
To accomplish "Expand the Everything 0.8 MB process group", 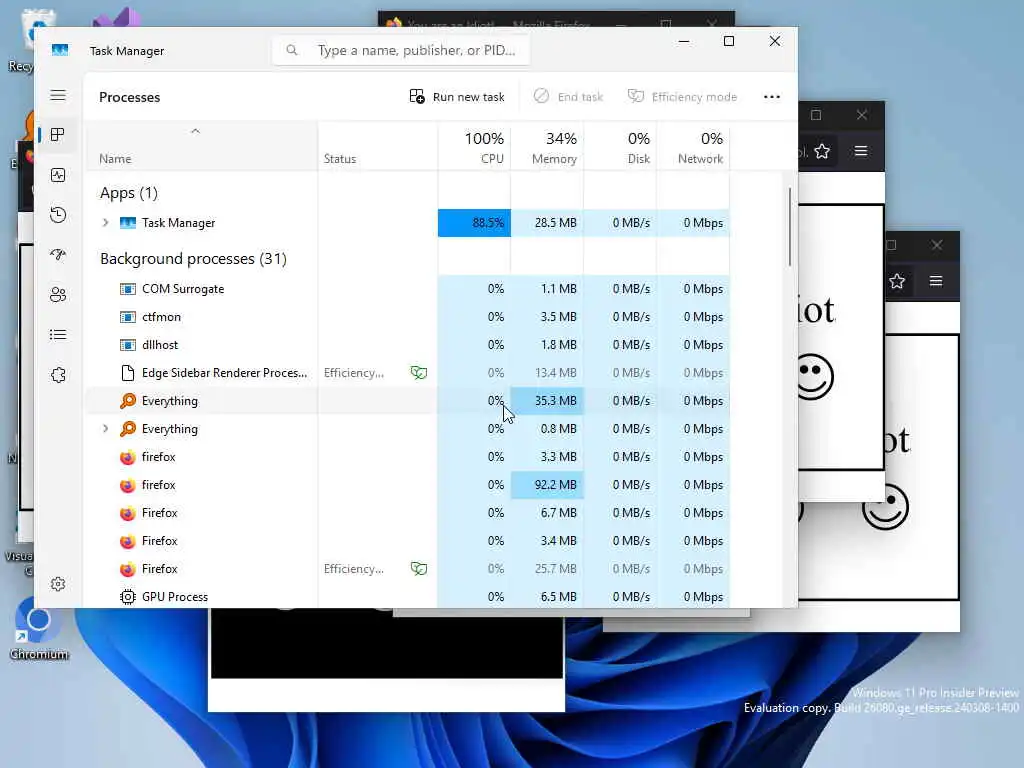I will tap(105, 429).
